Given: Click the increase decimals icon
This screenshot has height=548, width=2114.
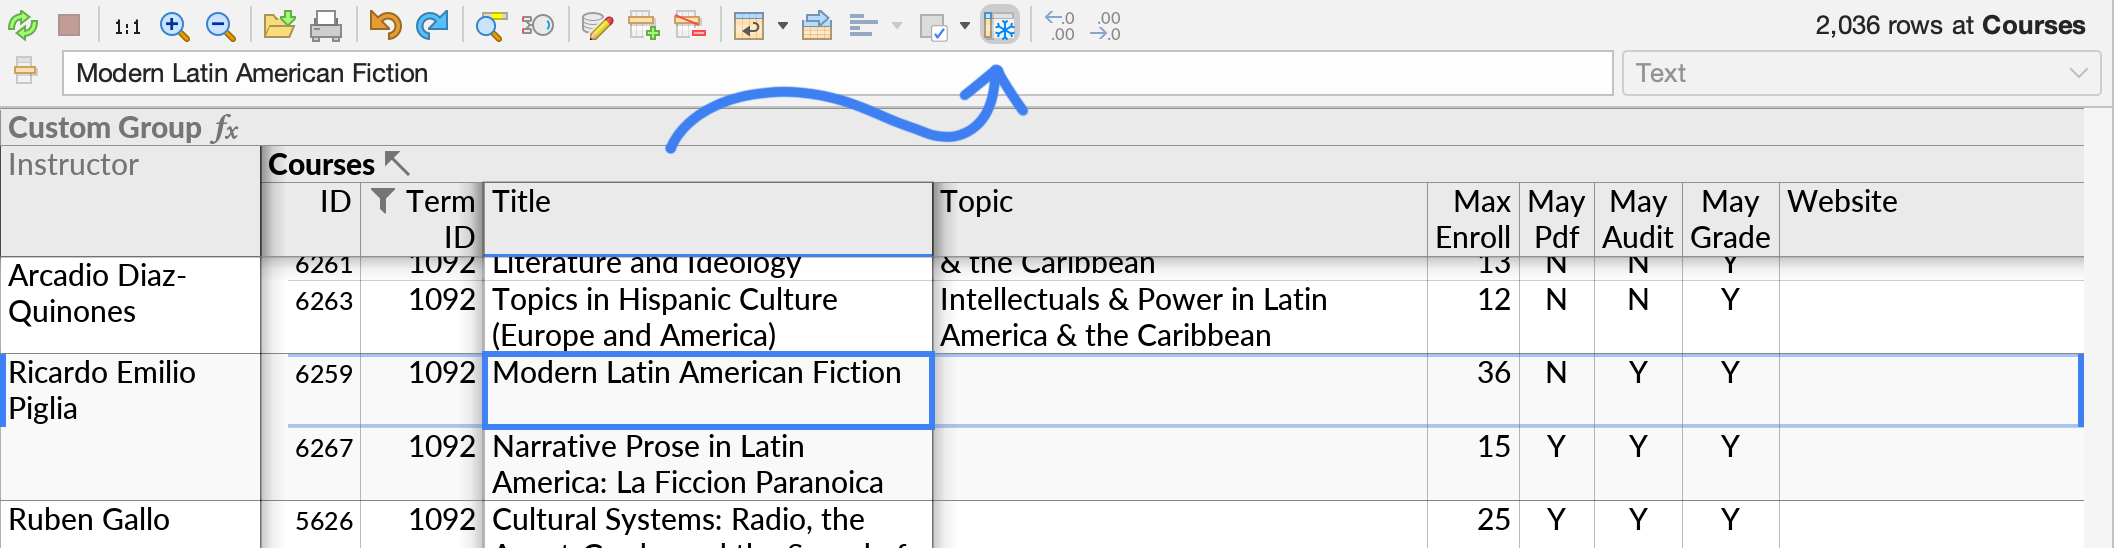Looking at the screenshot, I should 1106,26.
